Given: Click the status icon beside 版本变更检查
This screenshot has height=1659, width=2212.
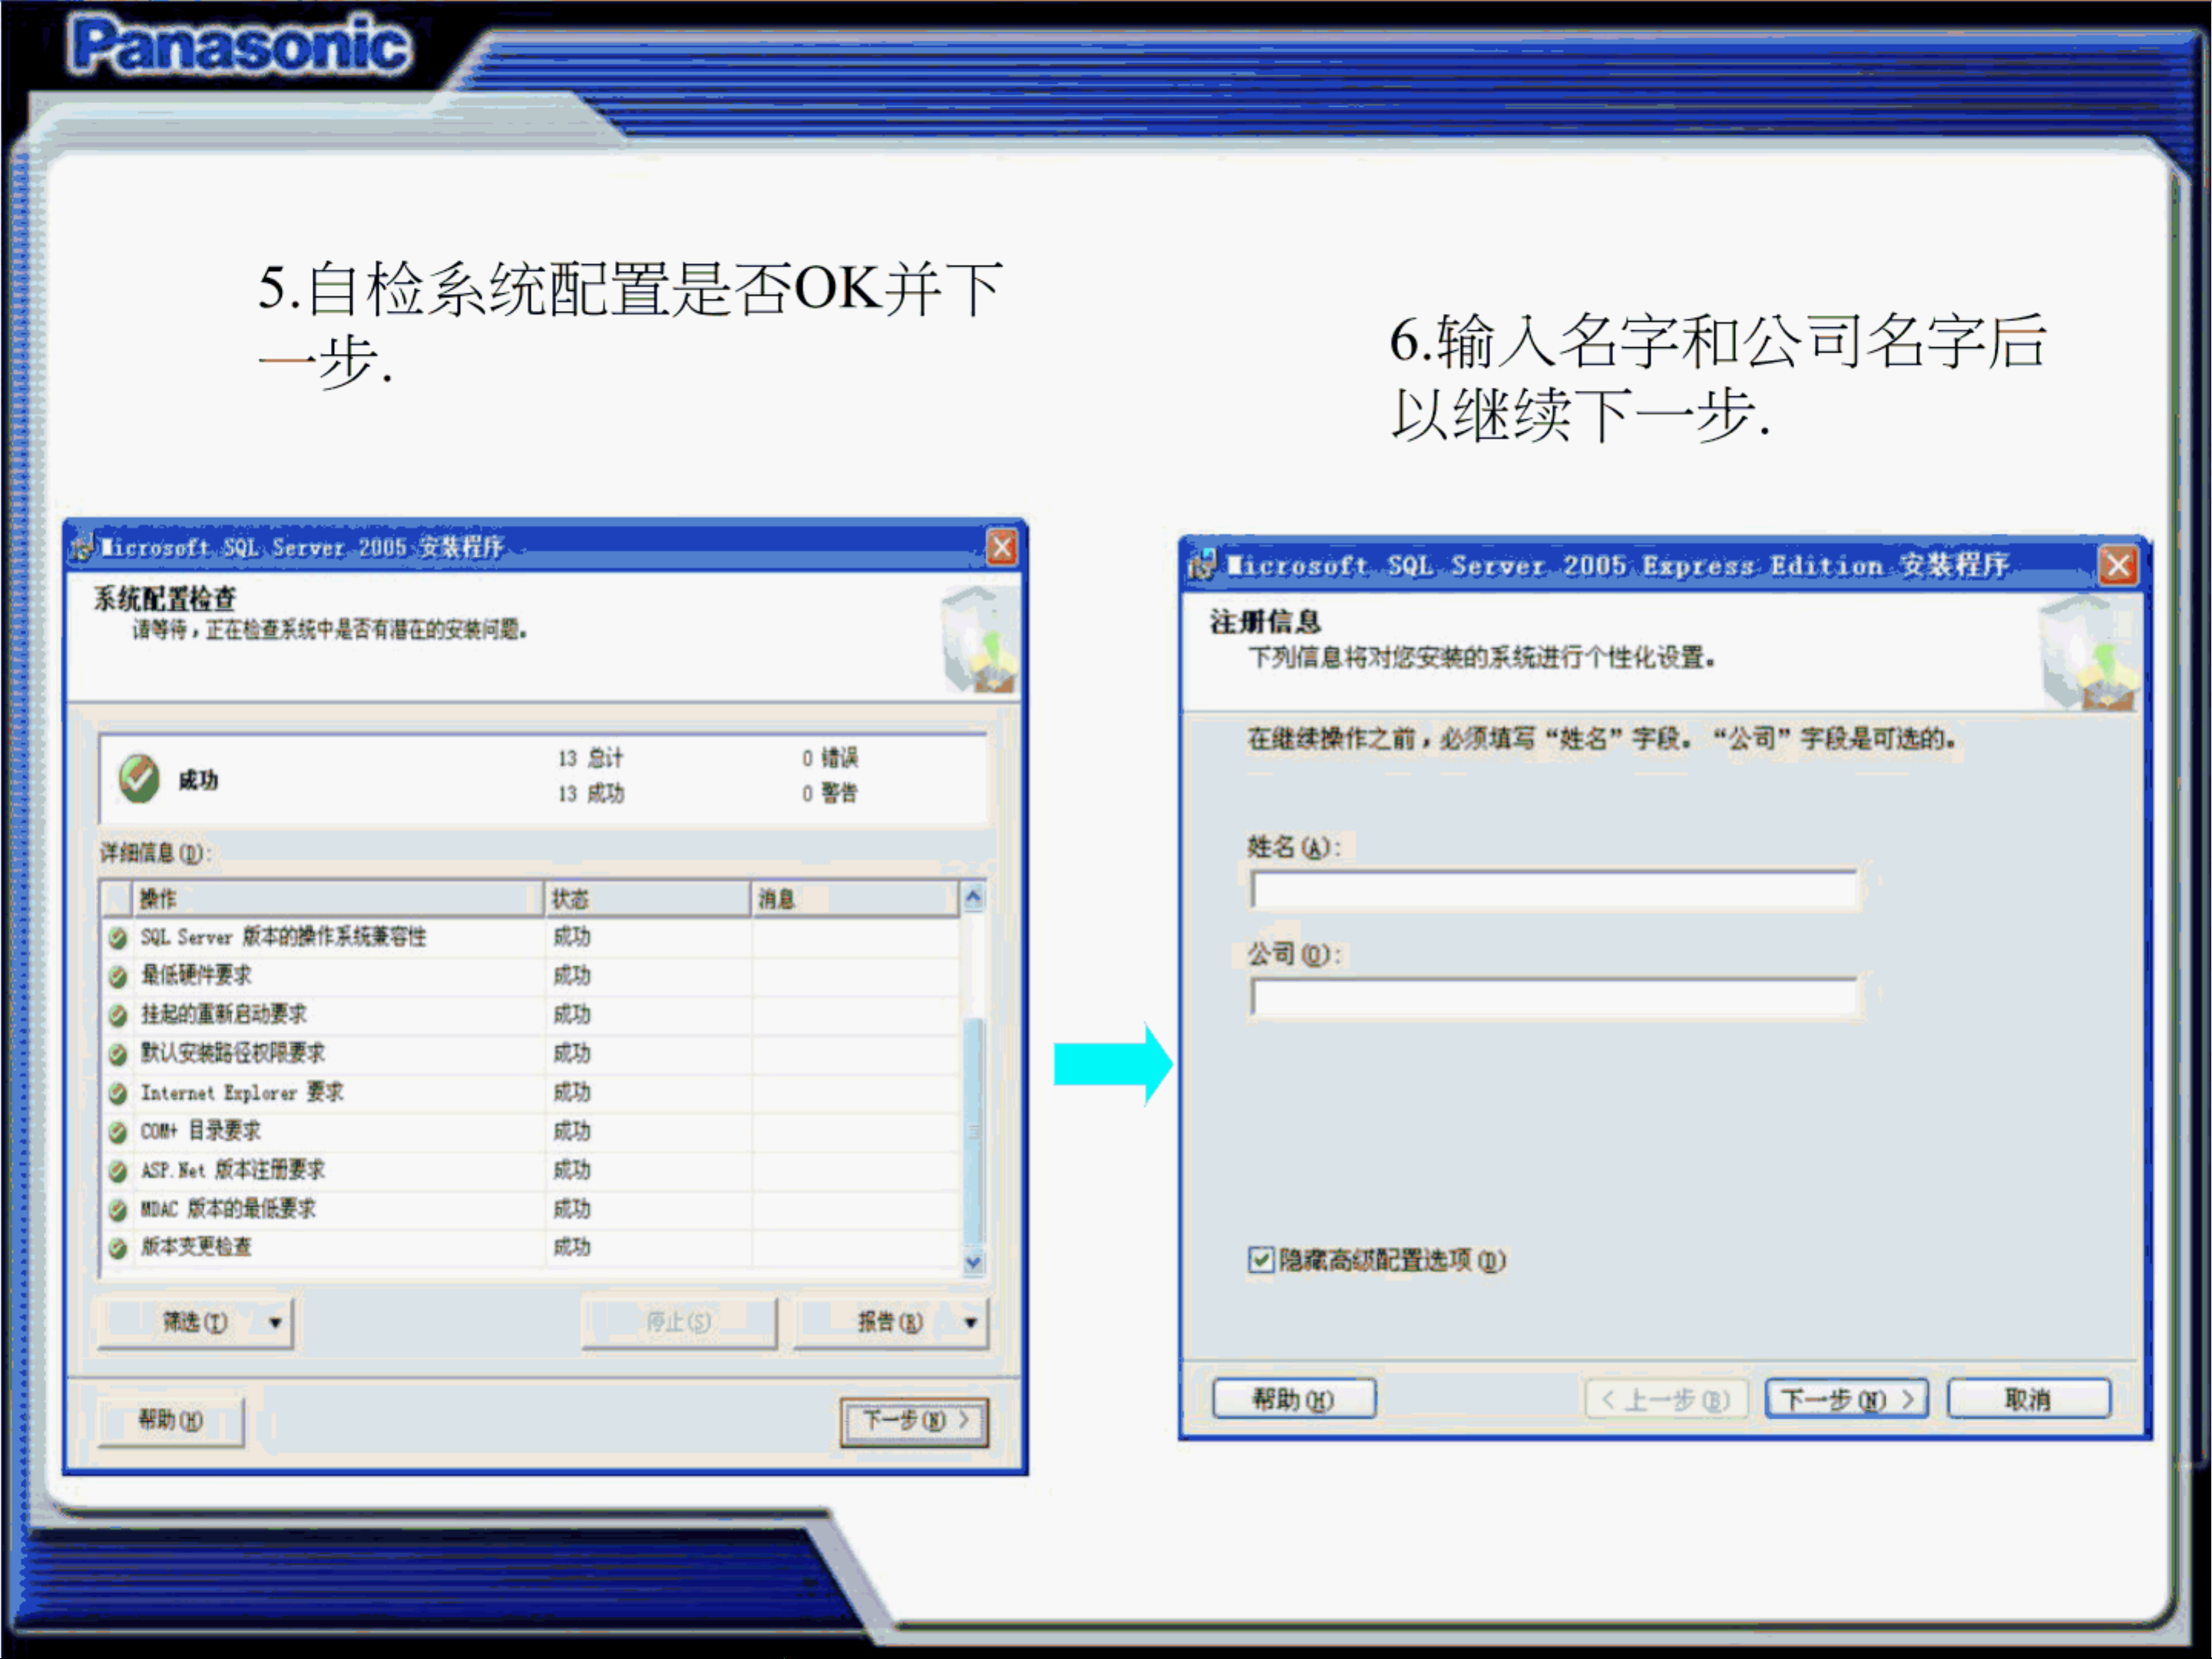Looking at the screenshot, I should click(118, 1248).
